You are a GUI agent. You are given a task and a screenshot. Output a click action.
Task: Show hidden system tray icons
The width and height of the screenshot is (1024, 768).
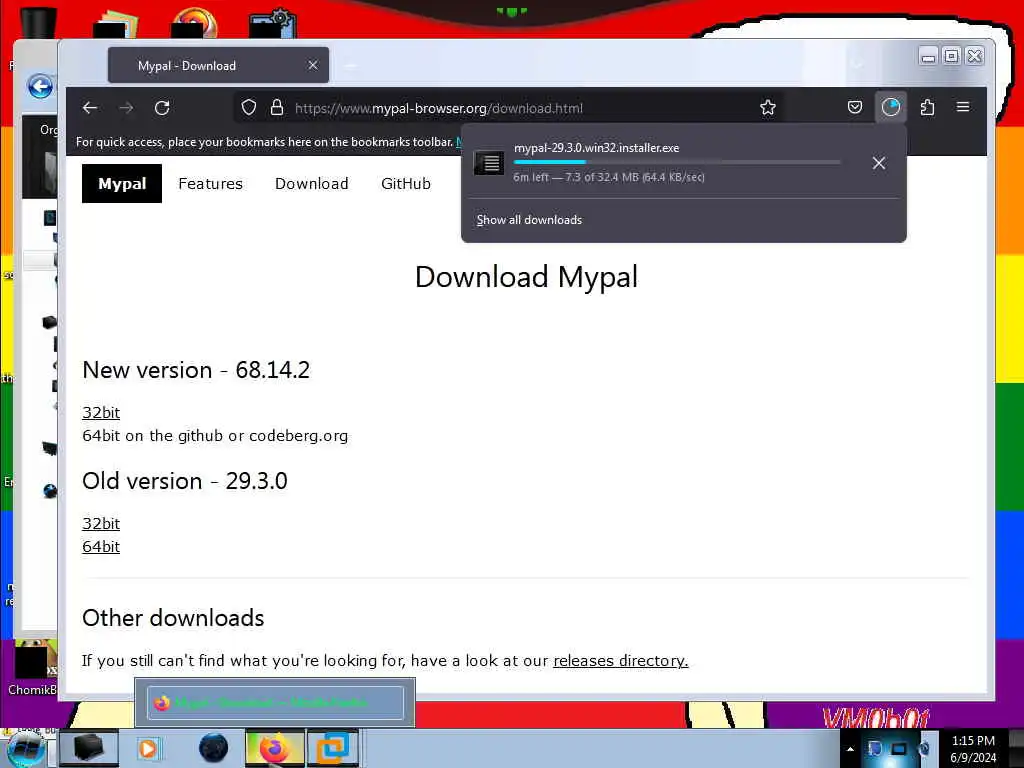tap(850, 748)
